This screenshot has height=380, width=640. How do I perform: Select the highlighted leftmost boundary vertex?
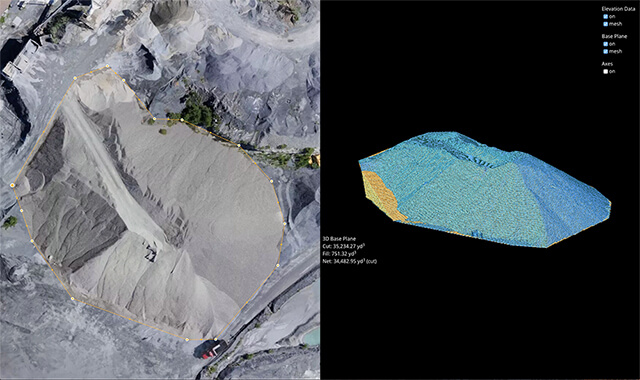pyautogui.click(x=13, y=185)
